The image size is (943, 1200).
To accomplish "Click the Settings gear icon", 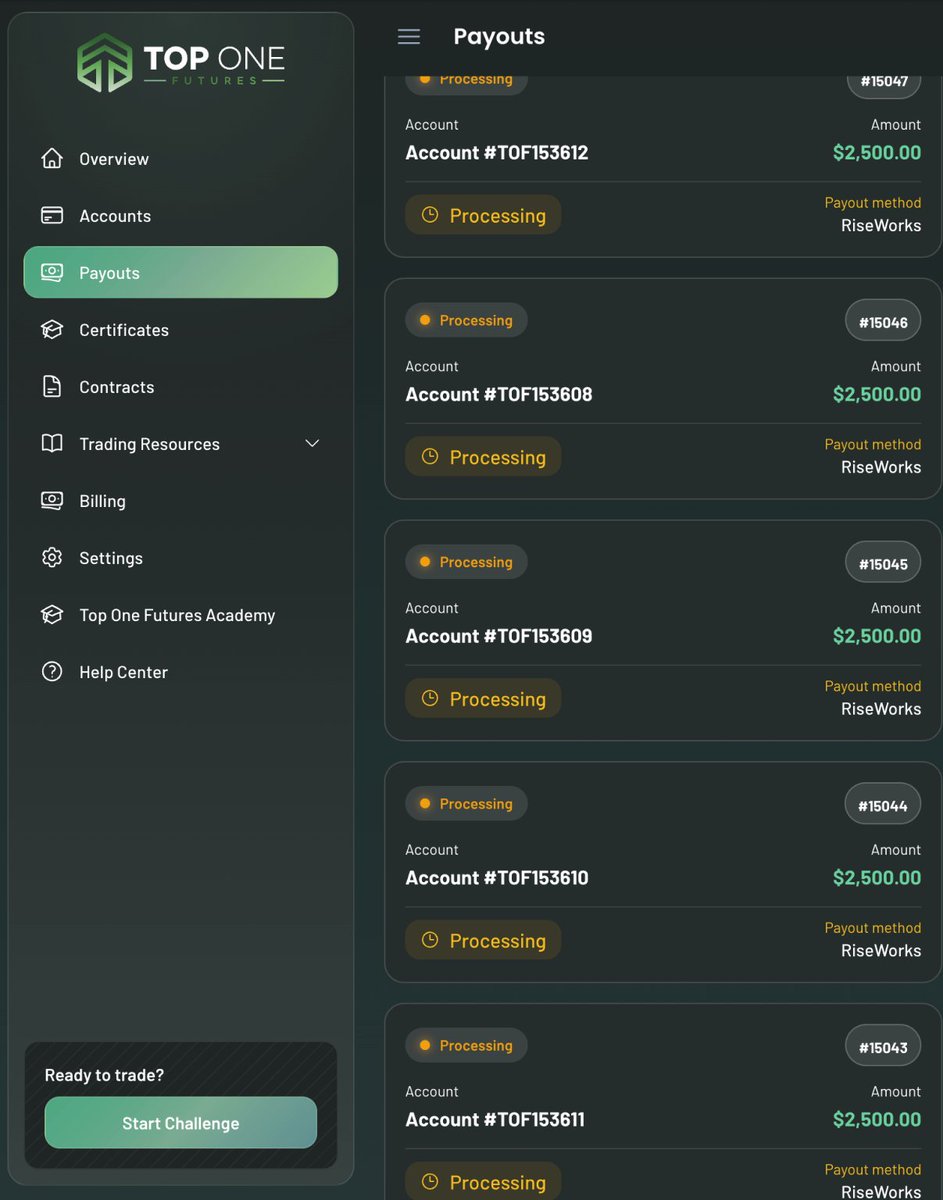I will 52,557.
